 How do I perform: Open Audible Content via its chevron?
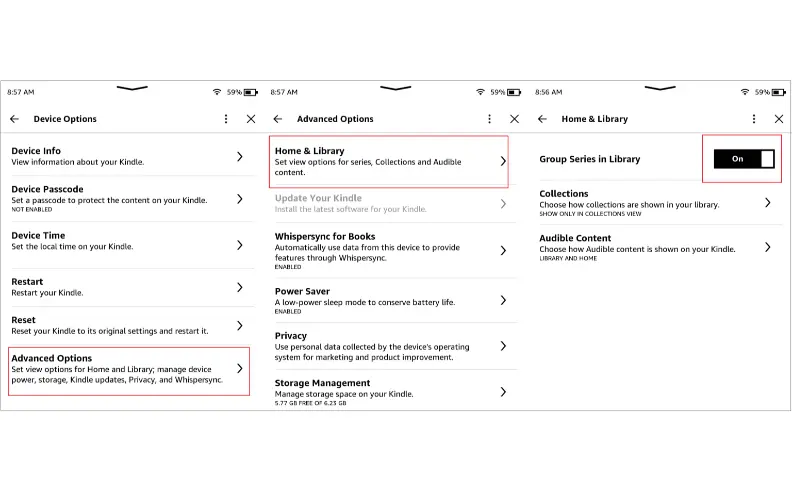pyautogui.click(x=768, y=247)
